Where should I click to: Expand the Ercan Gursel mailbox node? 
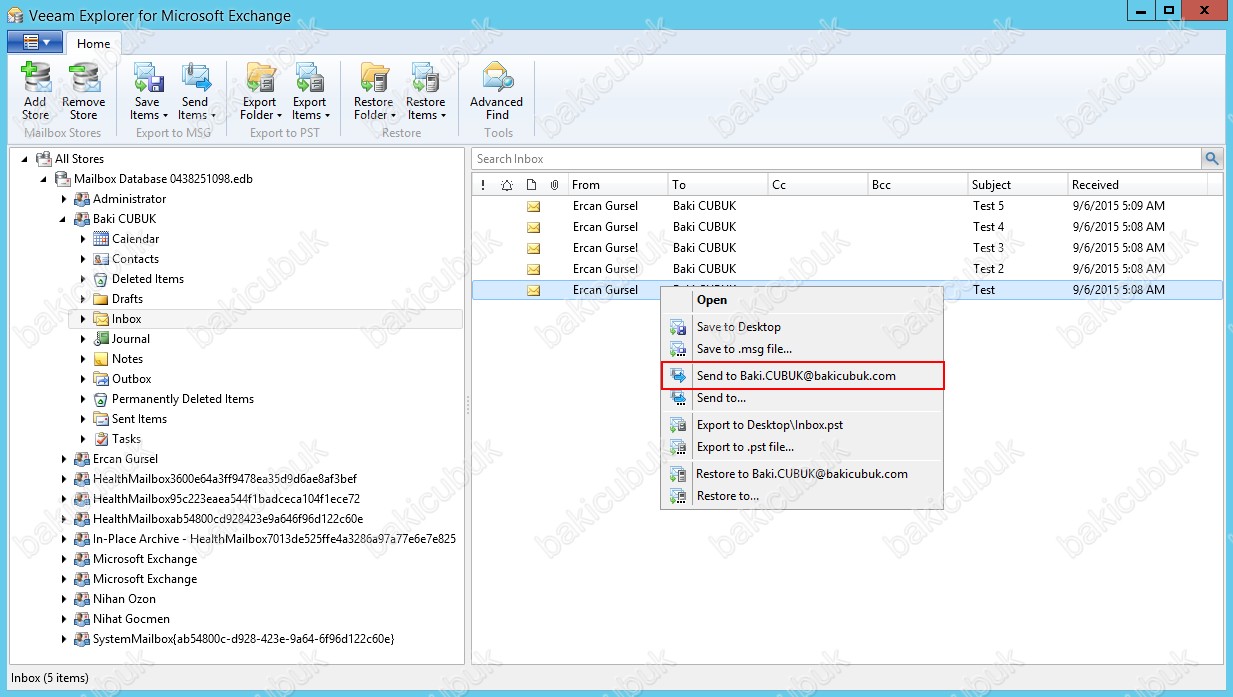[64, 459]
